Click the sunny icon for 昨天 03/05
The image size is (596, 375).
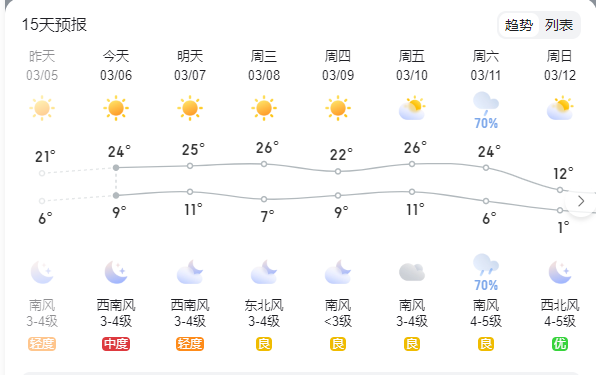pyautogui.click(x=42, y=108)
